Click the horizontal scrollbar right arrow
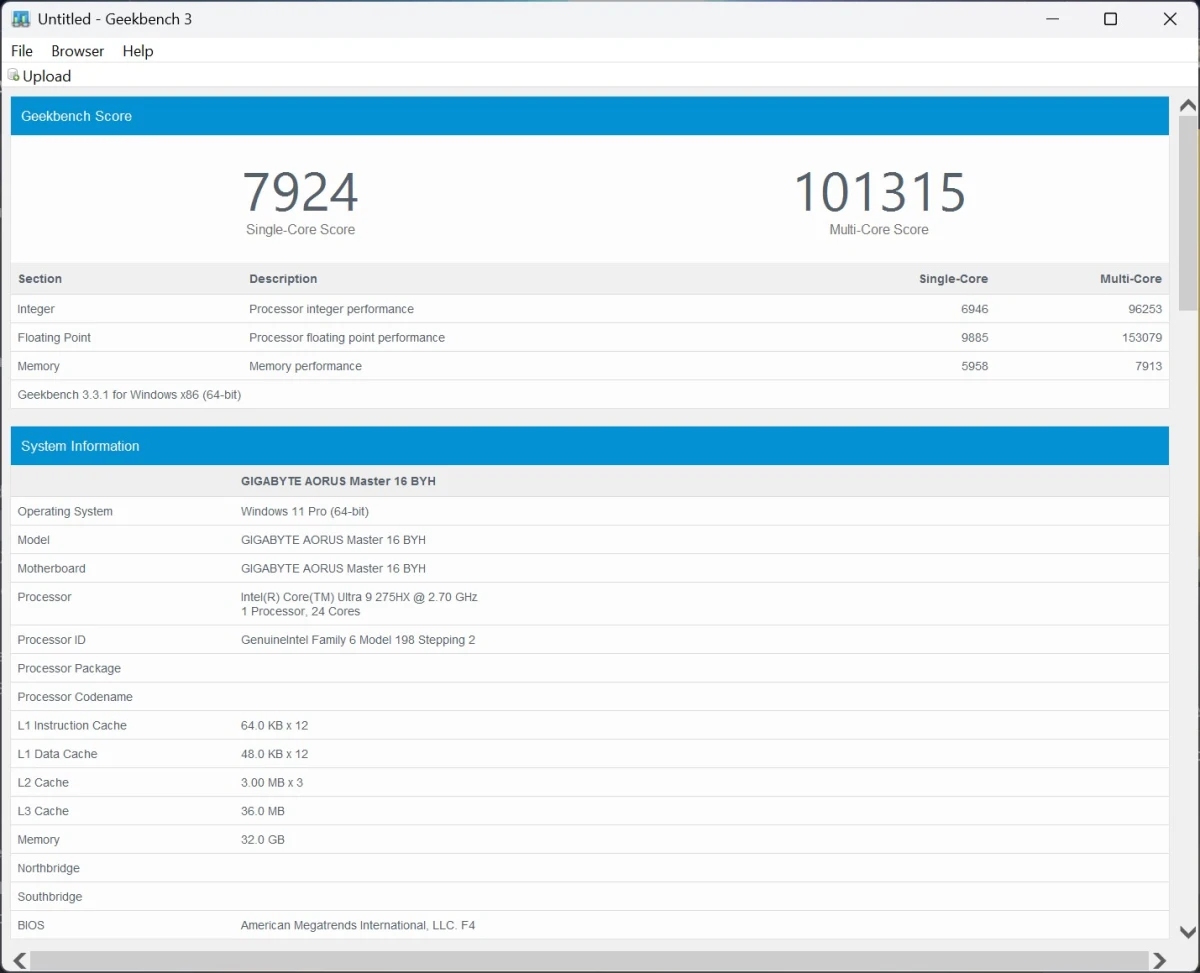The height and width of the screenshot is (973, 1200). [1159, 961]
